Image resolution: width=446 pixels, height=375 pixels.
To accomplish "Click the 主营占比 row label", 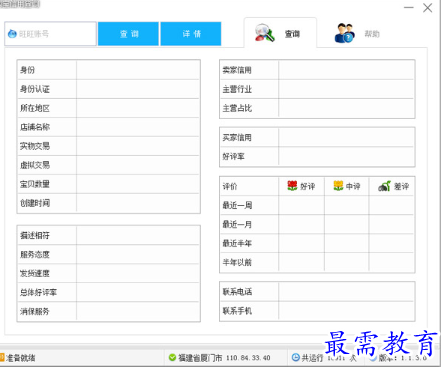I will click(237, 108).
